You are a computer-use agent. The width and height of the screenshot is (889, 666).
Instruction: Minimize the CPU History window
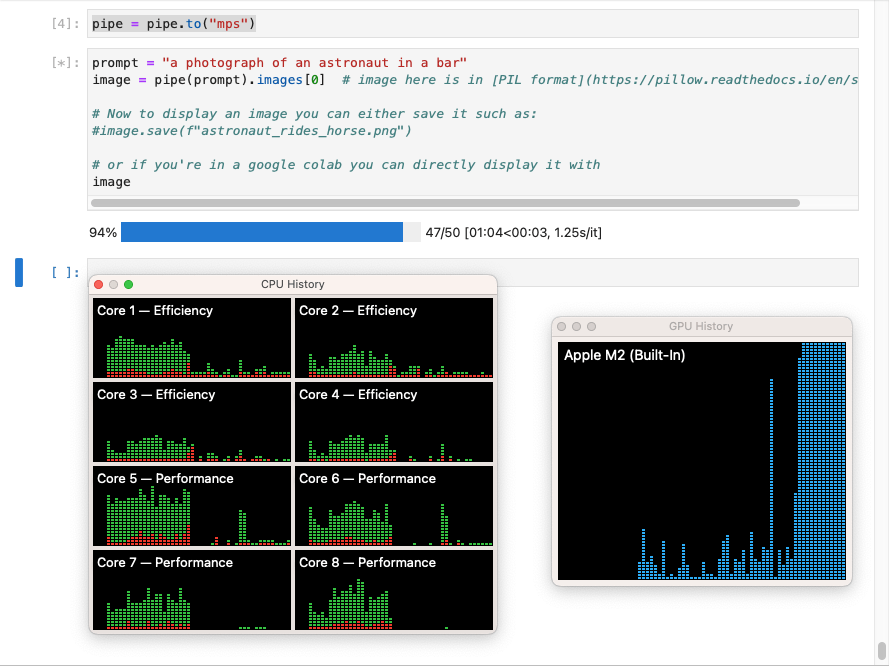pos(113,285)
